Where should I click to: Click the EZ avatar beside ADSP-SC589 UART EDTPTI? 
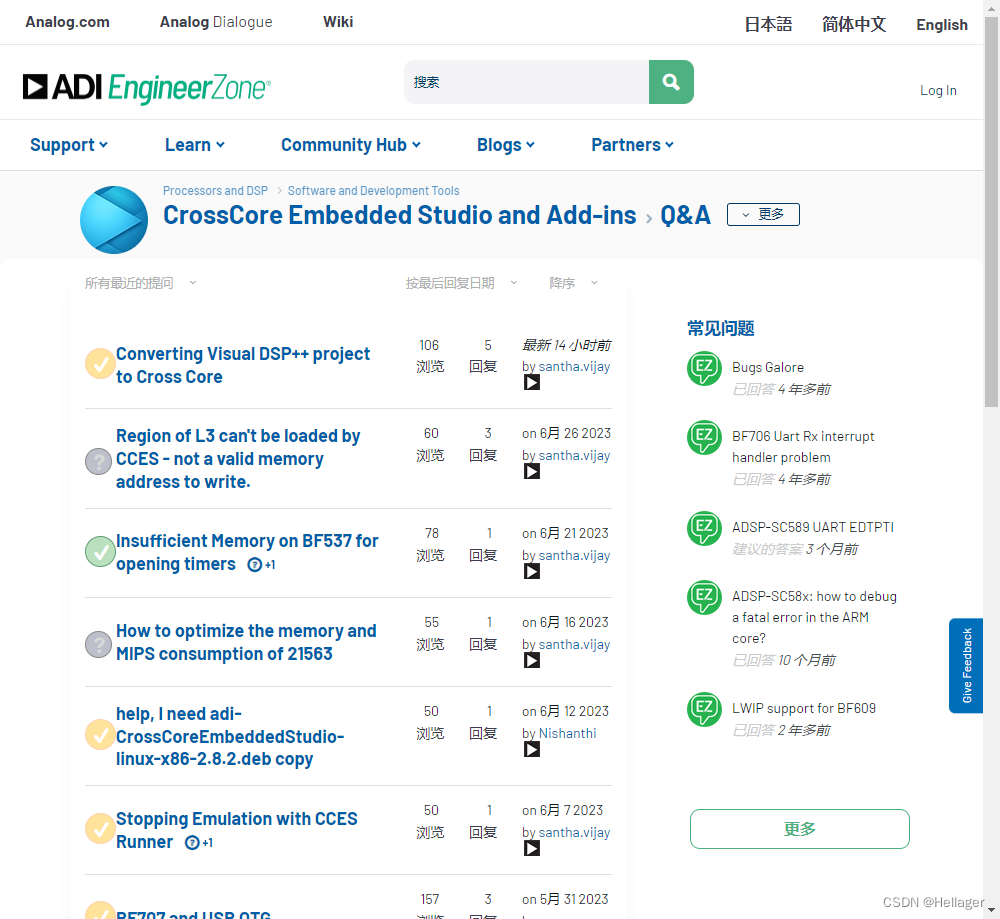[704, 529]
